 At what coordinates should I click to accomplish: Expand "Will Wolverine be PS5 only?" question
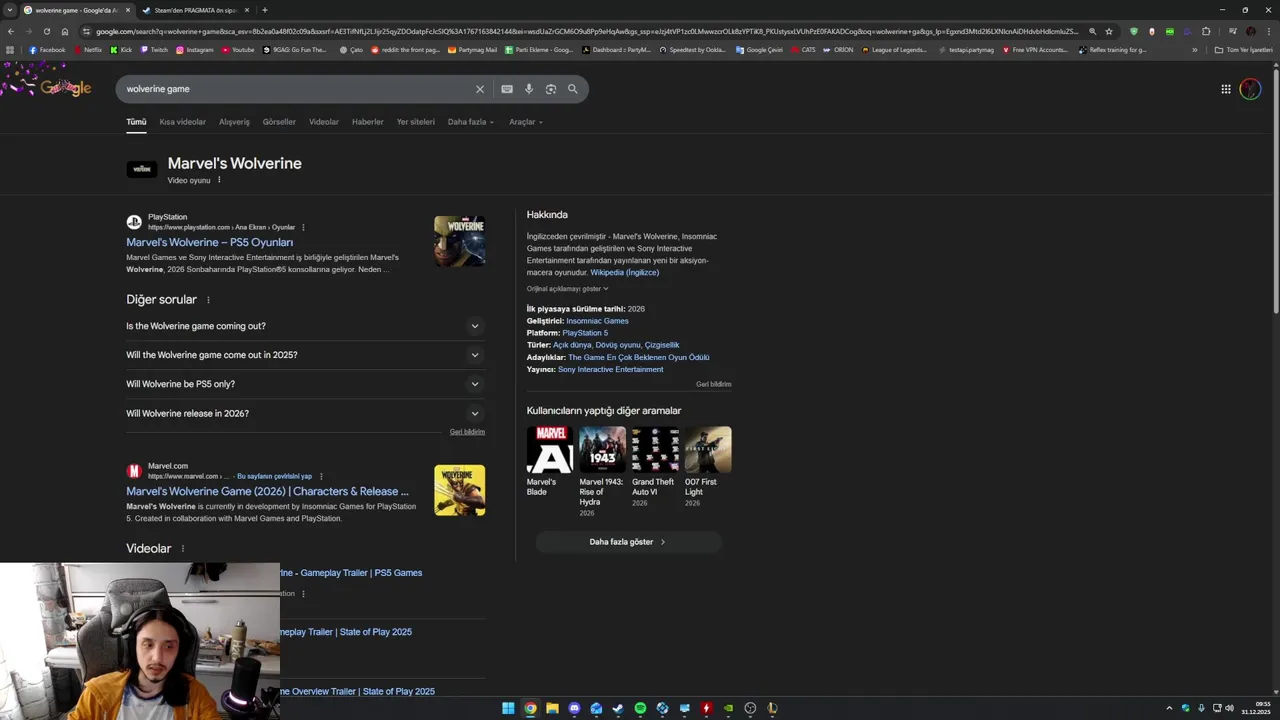tap(305, 384)
